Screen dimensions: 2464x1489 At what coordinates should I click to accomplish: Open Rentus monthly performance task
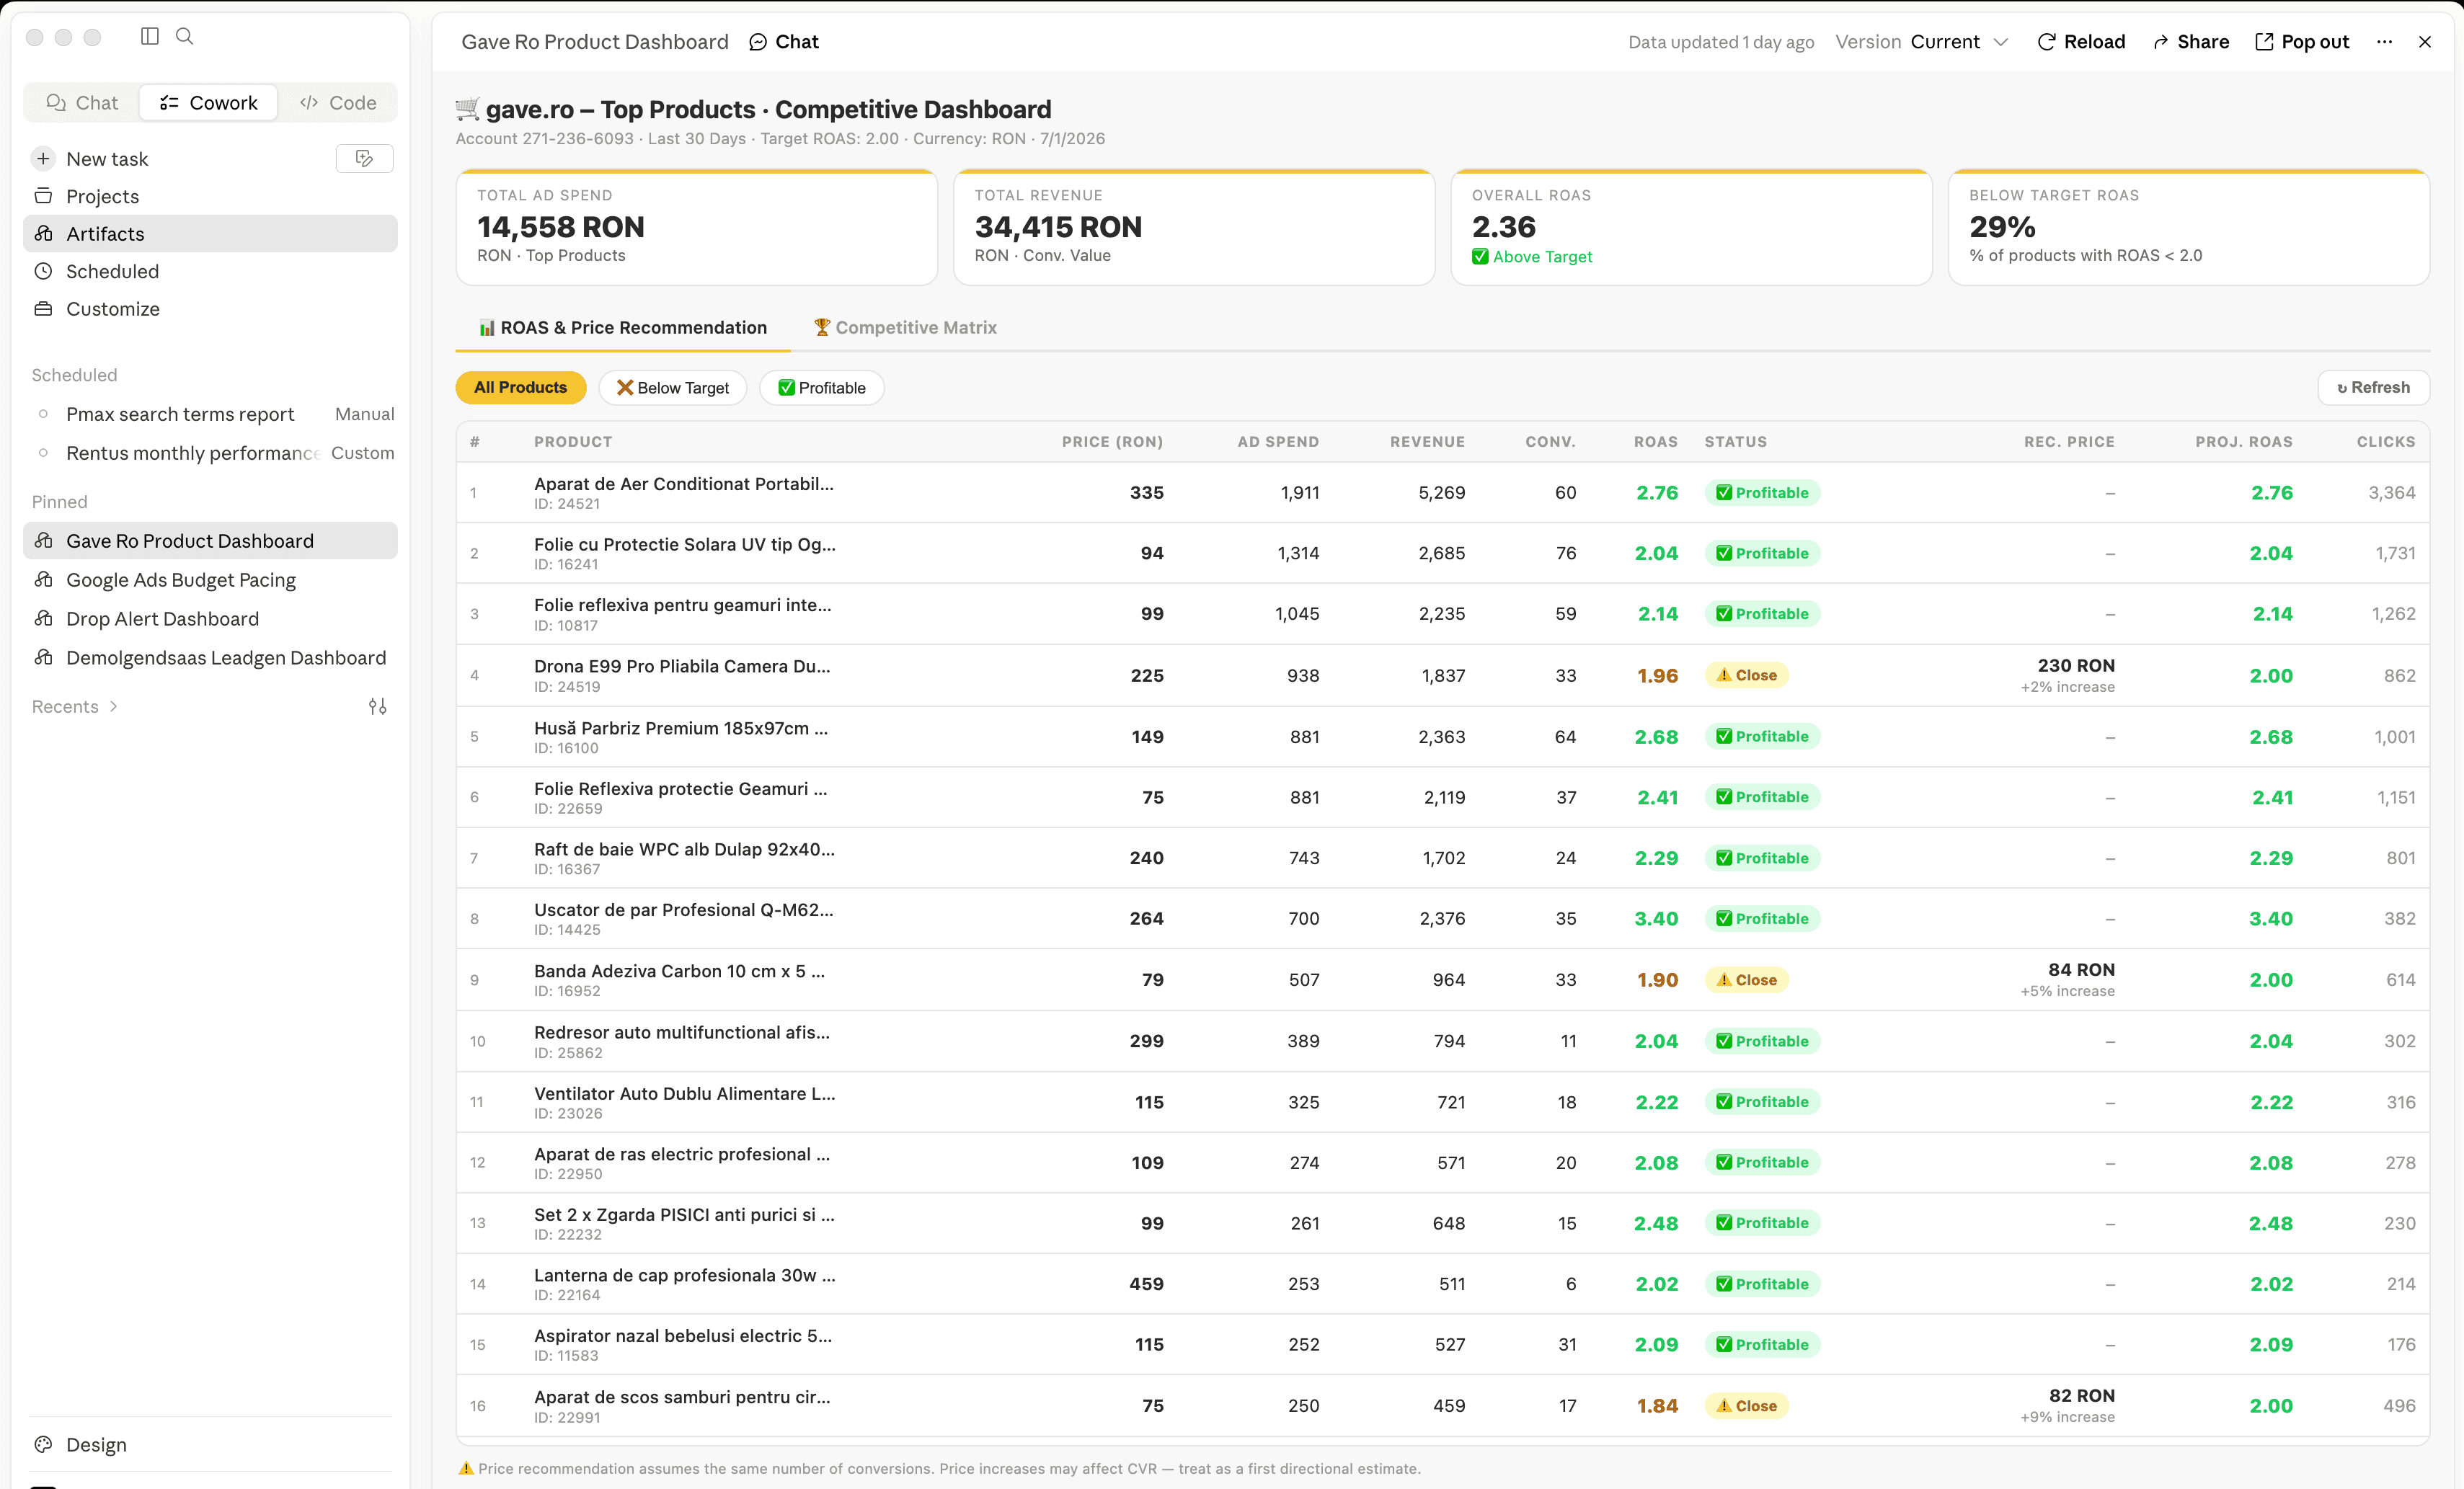(210, 453)
